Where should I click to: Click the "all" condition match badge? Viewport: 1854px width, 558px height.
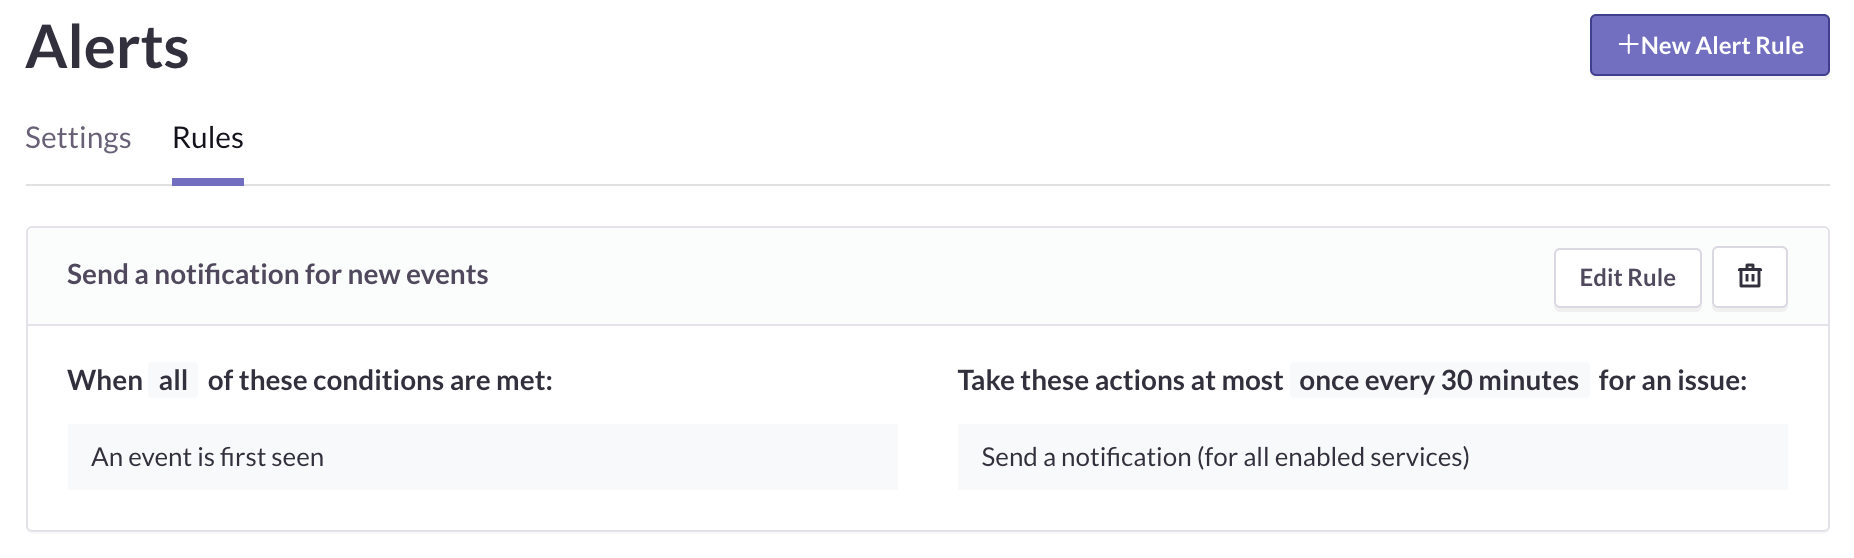173,380
